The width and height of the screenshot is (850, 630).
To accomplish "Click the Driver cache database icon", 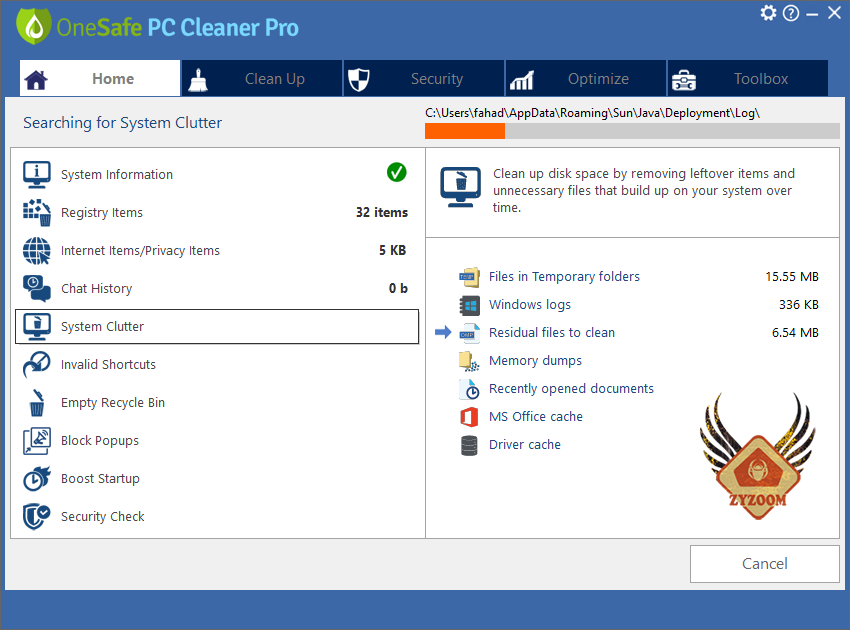I will point(469,445).
